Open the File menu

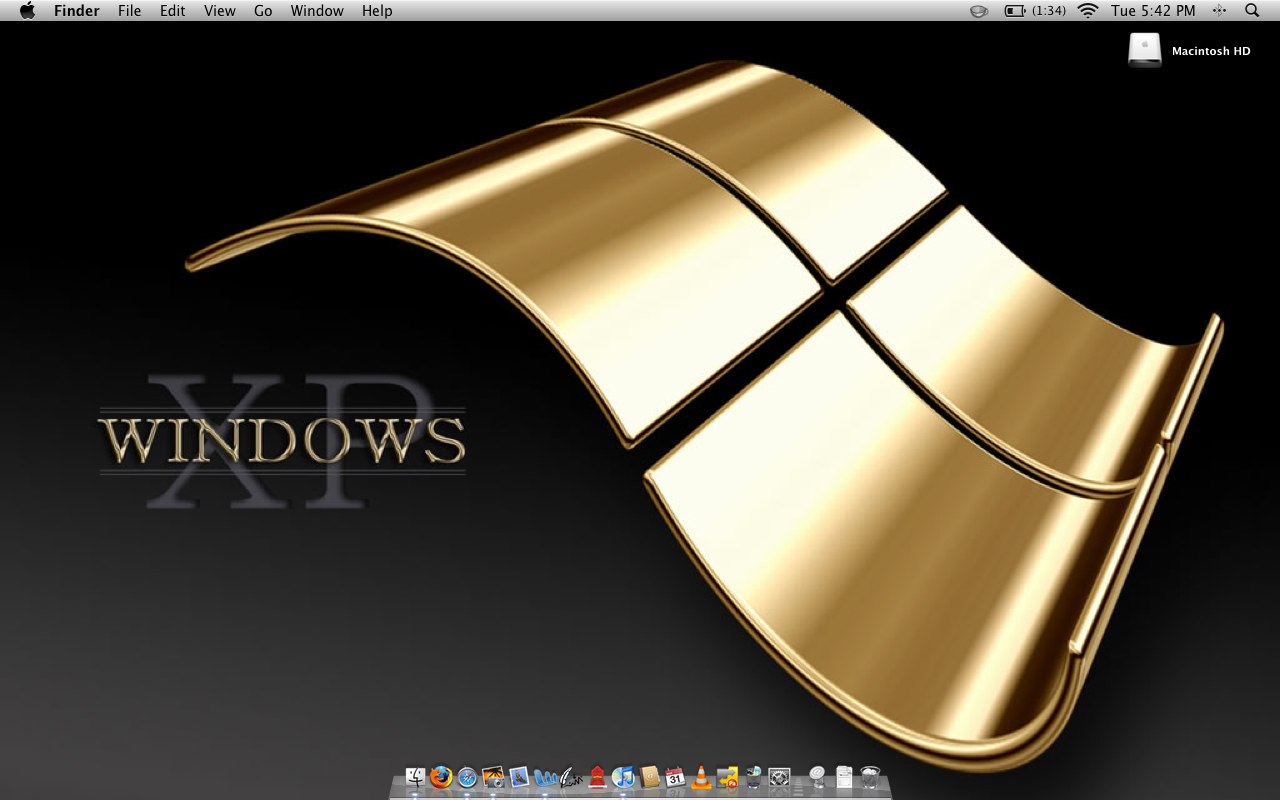point(129,11)
